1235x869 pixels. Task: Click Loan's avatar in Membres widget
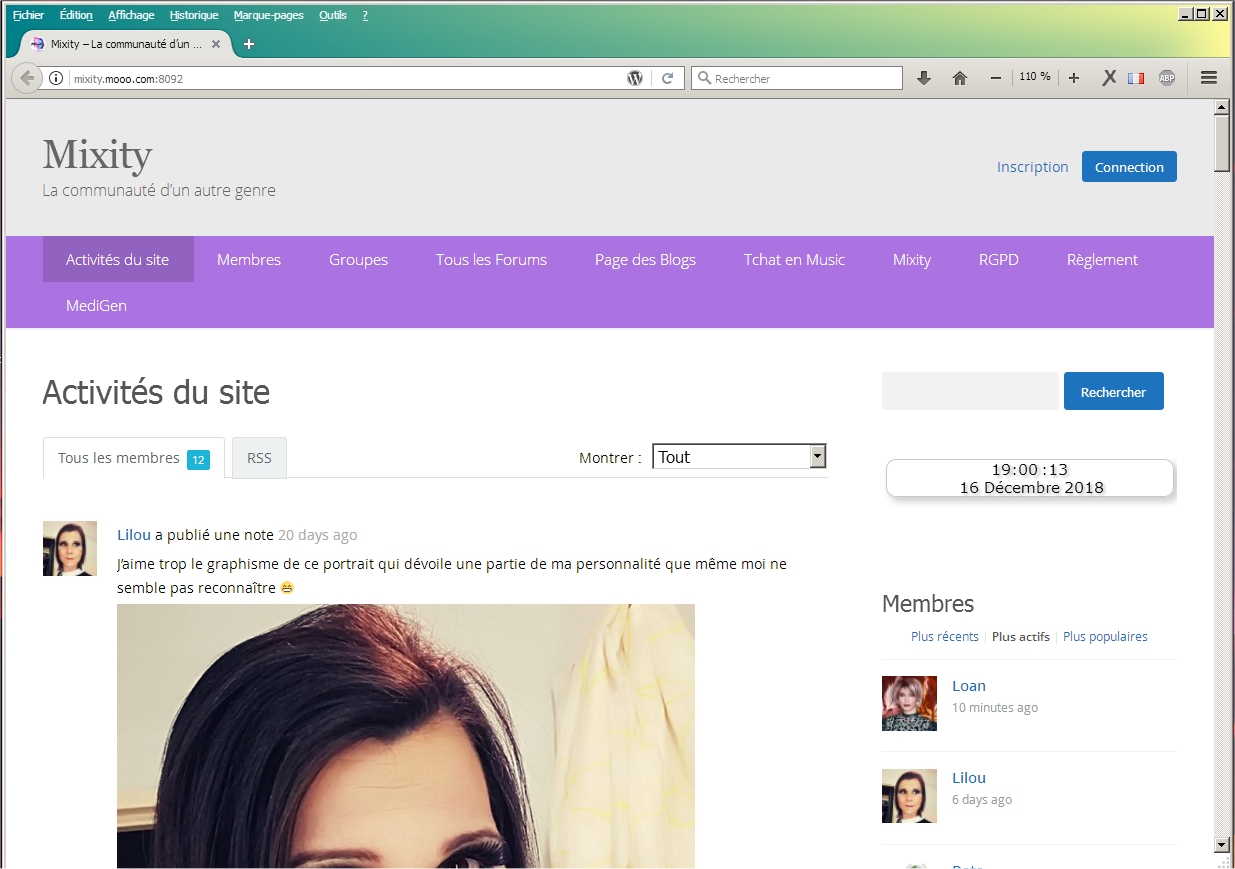tap(909, 703)
